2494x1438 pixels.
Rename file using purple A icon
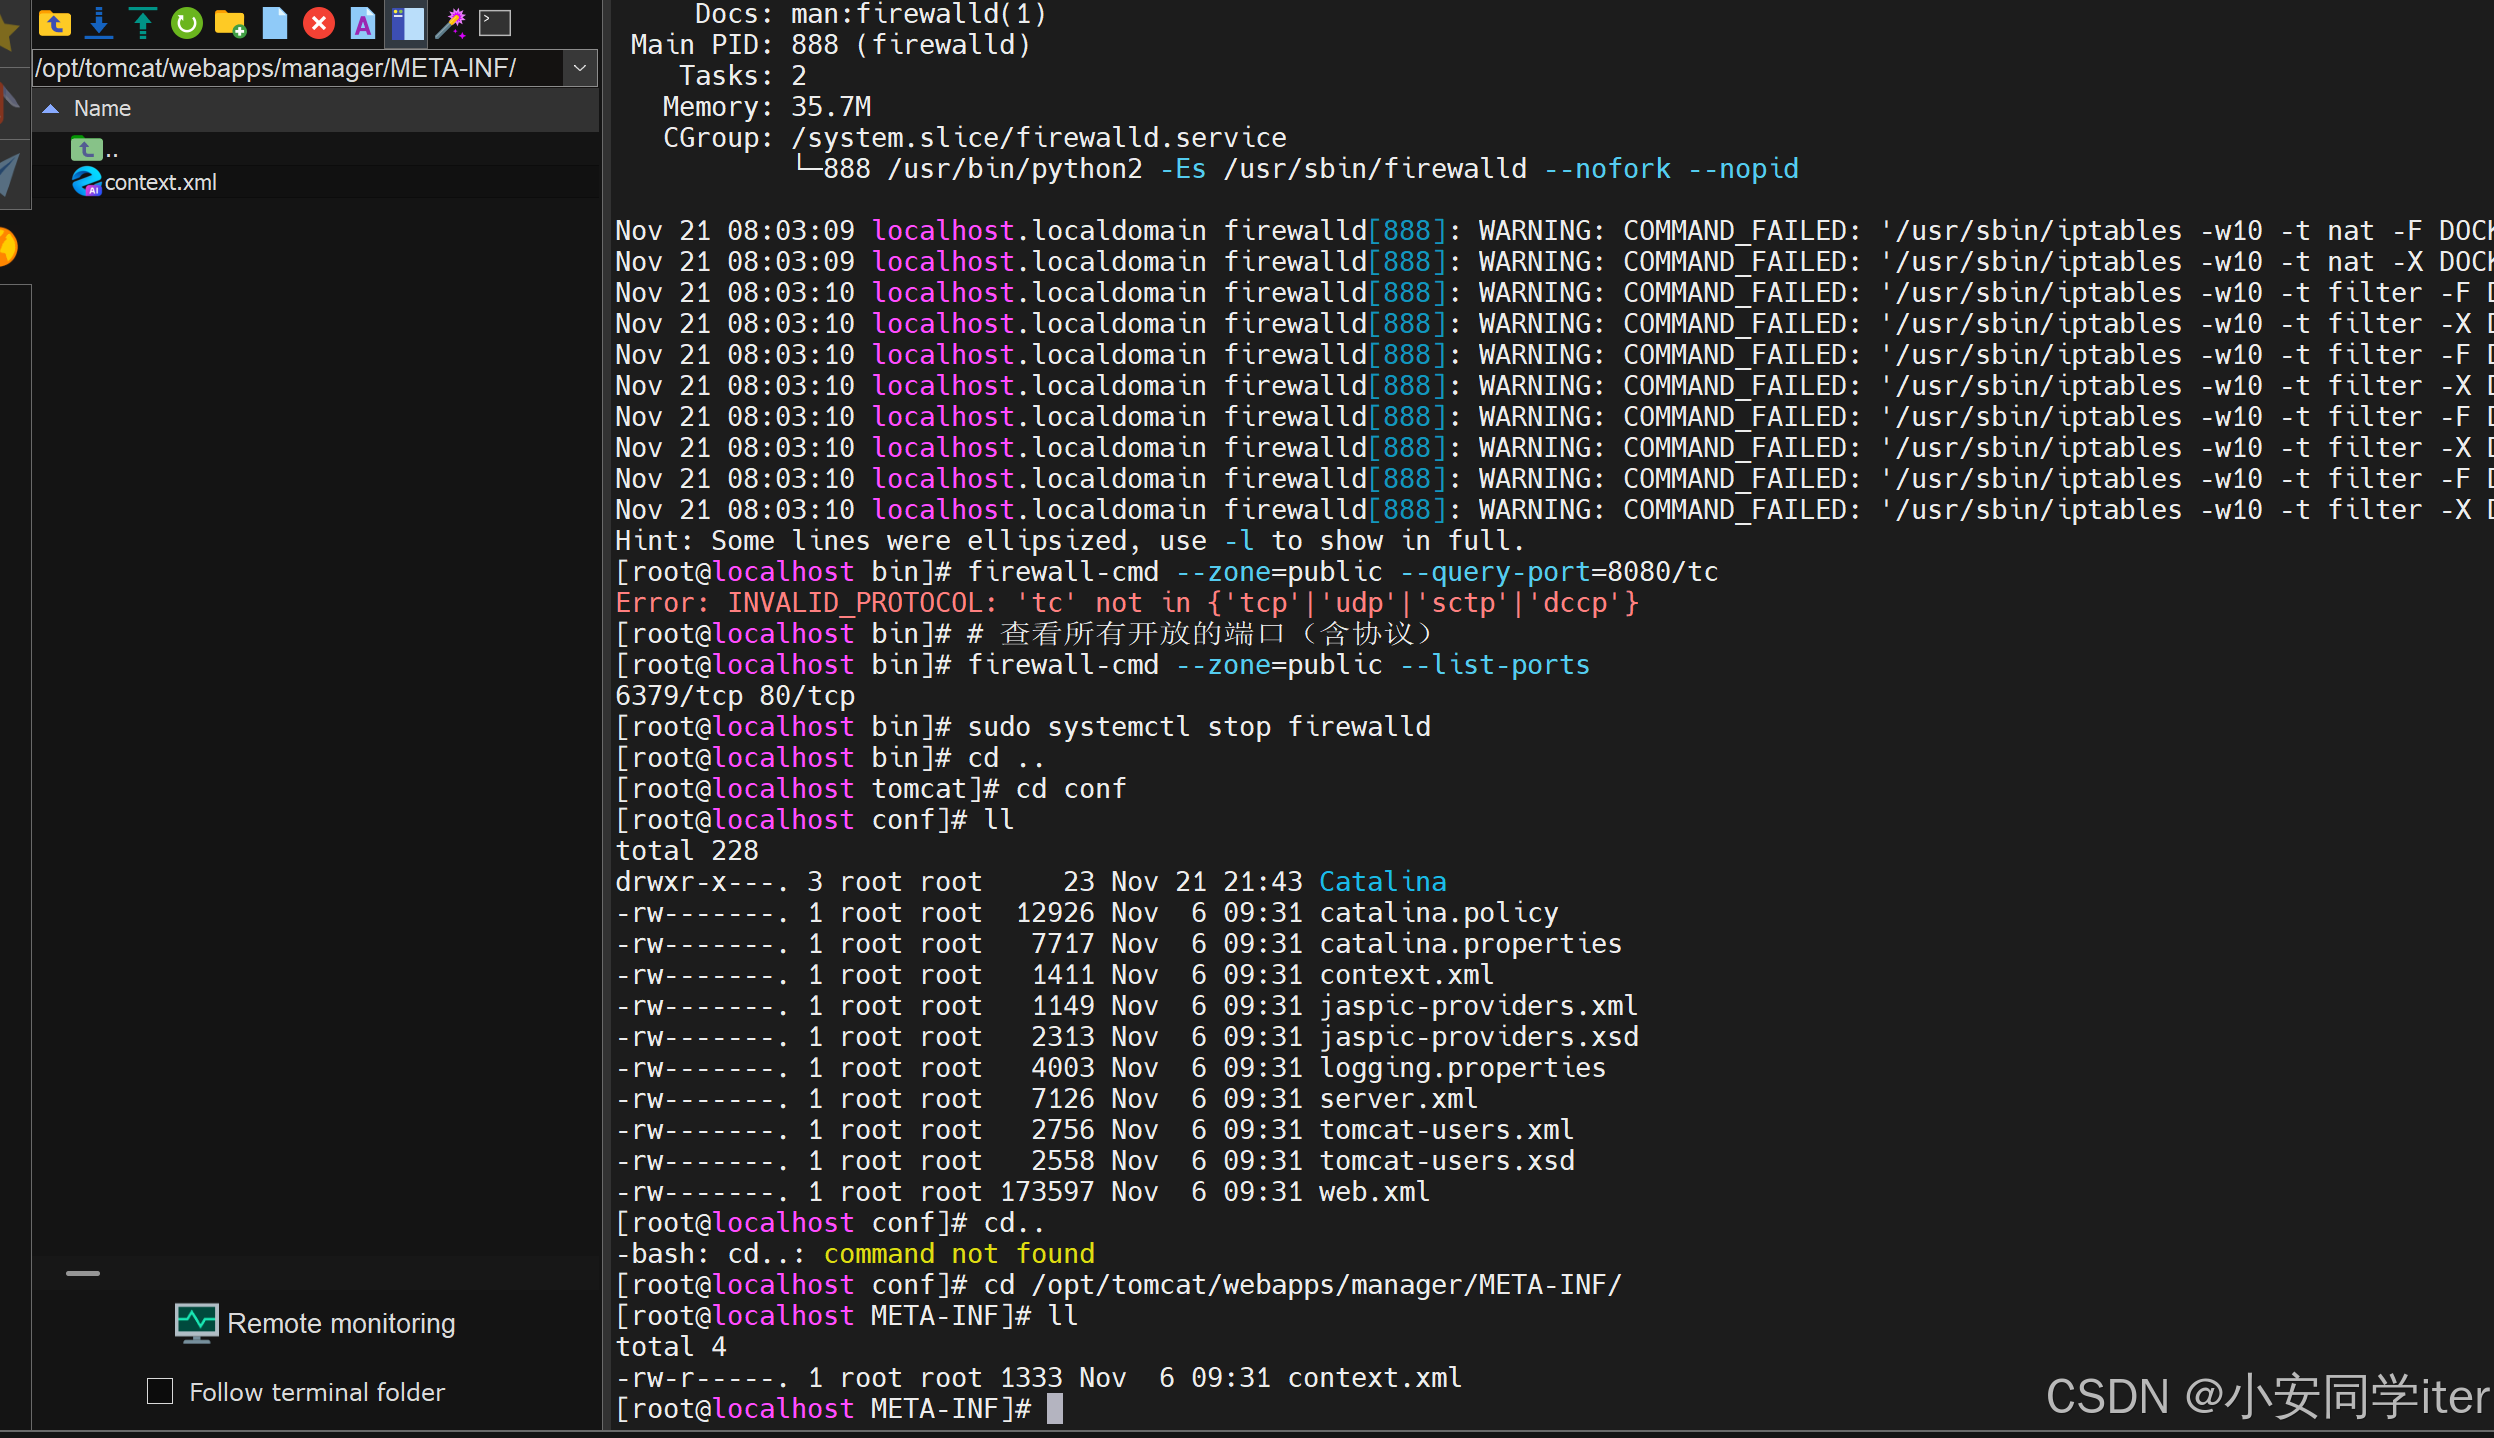tap(363, 22)
